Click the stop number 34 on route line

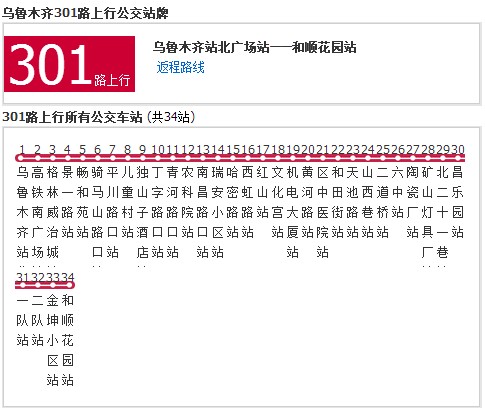click(67, 277)
